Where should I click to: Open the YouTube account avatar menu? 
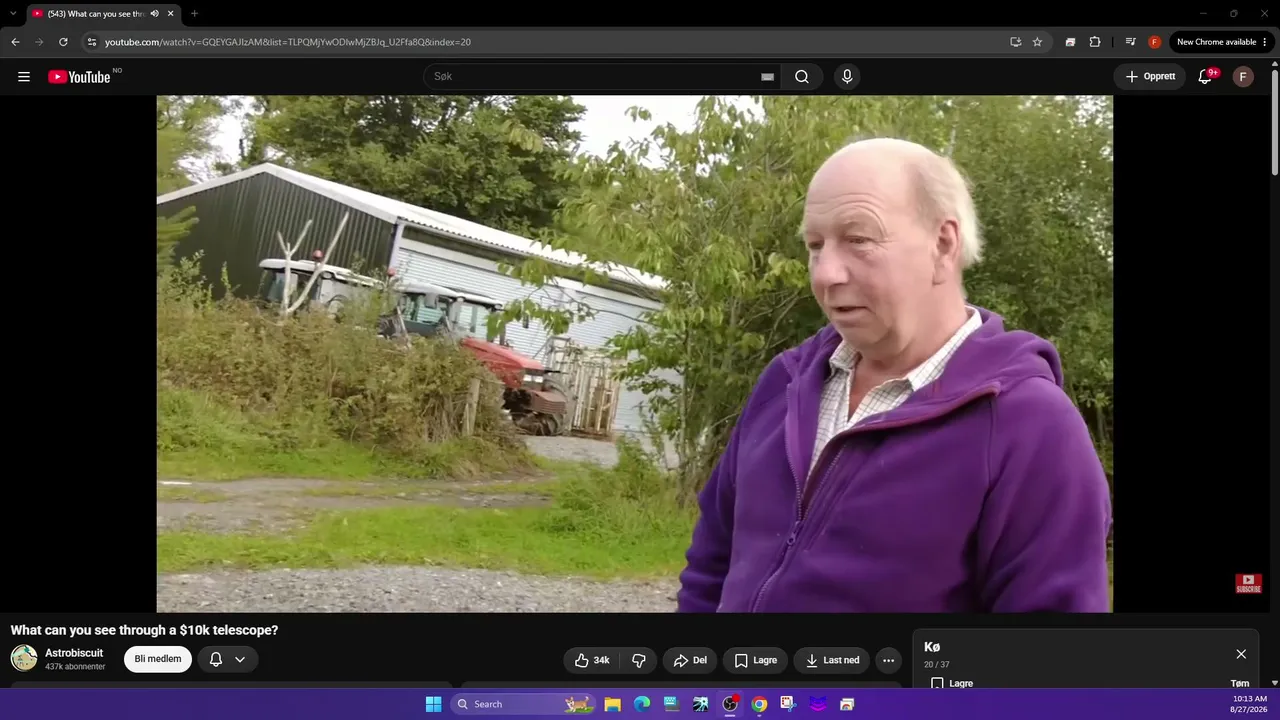pos(1243,77)
